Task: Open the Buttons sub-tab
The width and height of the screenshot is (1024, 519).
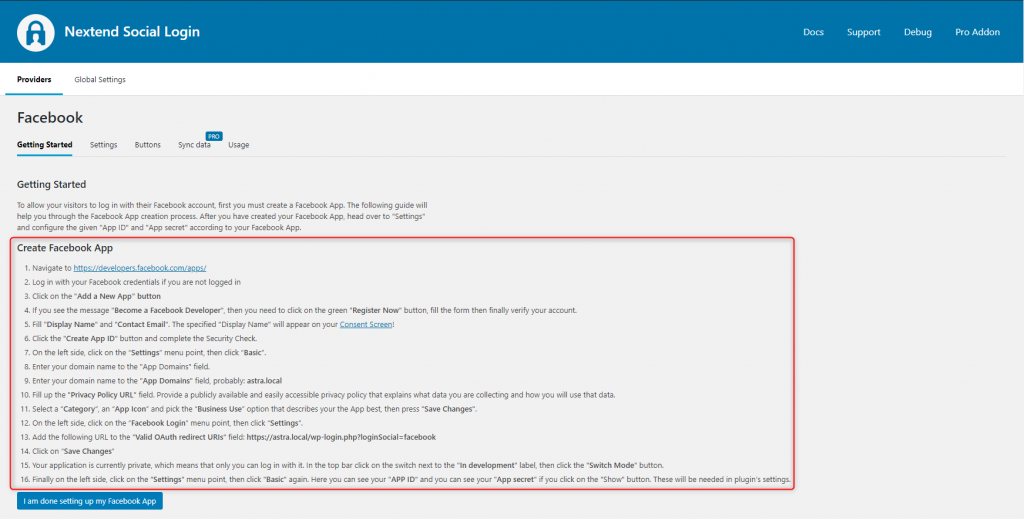Action: click(x=147, y=145)
